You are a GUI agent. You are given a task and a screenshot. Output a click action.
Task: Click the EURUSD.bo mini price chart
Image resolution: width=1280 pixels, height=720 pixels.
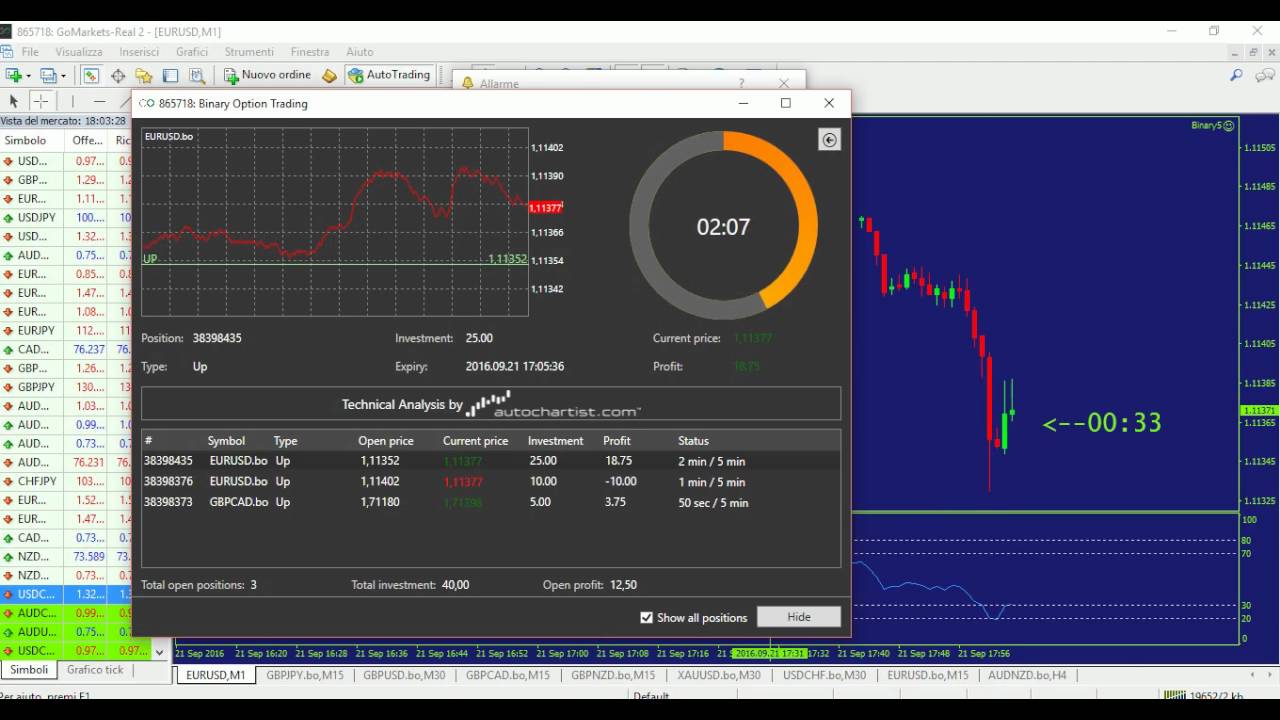pos(335,221)
